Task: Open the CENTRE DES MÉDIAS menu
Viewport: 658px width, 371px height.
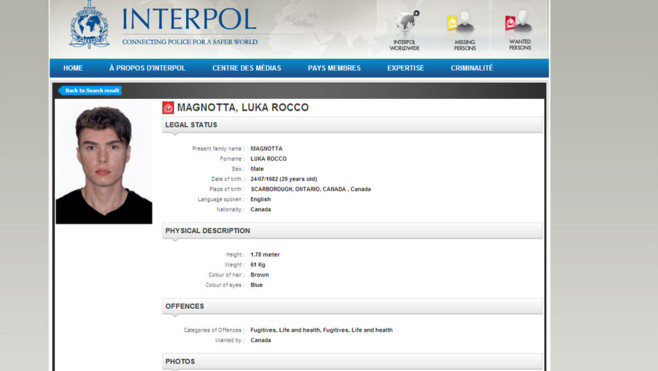Action: (247, 68)
